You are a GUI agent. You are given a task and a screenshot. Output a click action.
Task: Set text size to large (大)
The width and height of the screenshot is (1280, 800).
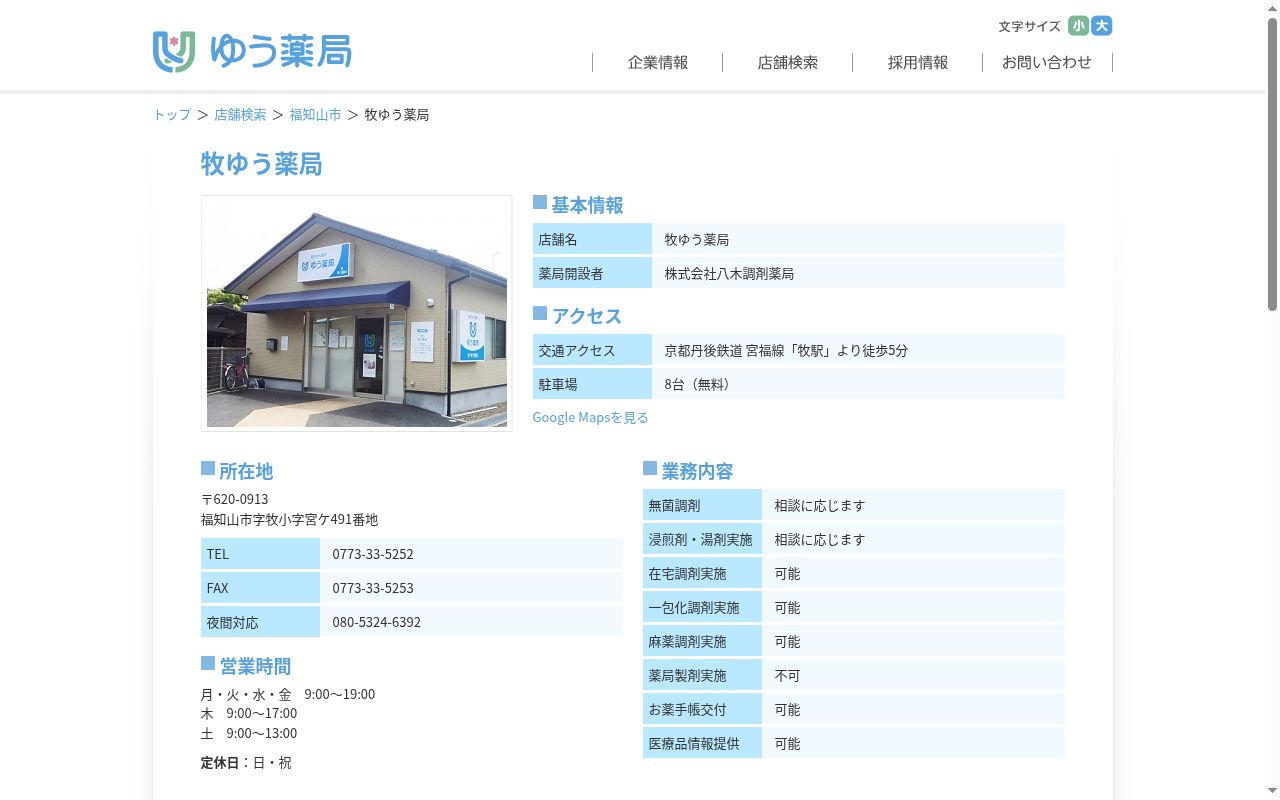(1102, 26)
